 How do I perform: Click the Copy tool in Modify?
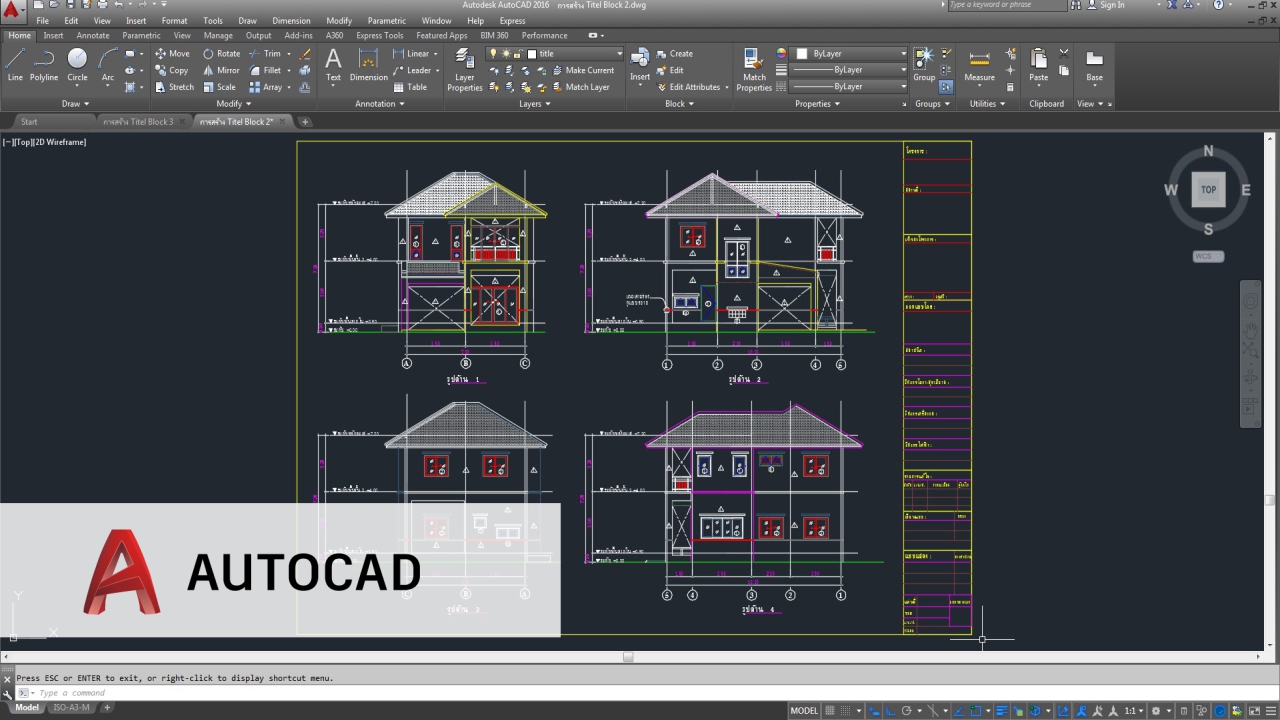pyautogui.click(x=172, y=71)
